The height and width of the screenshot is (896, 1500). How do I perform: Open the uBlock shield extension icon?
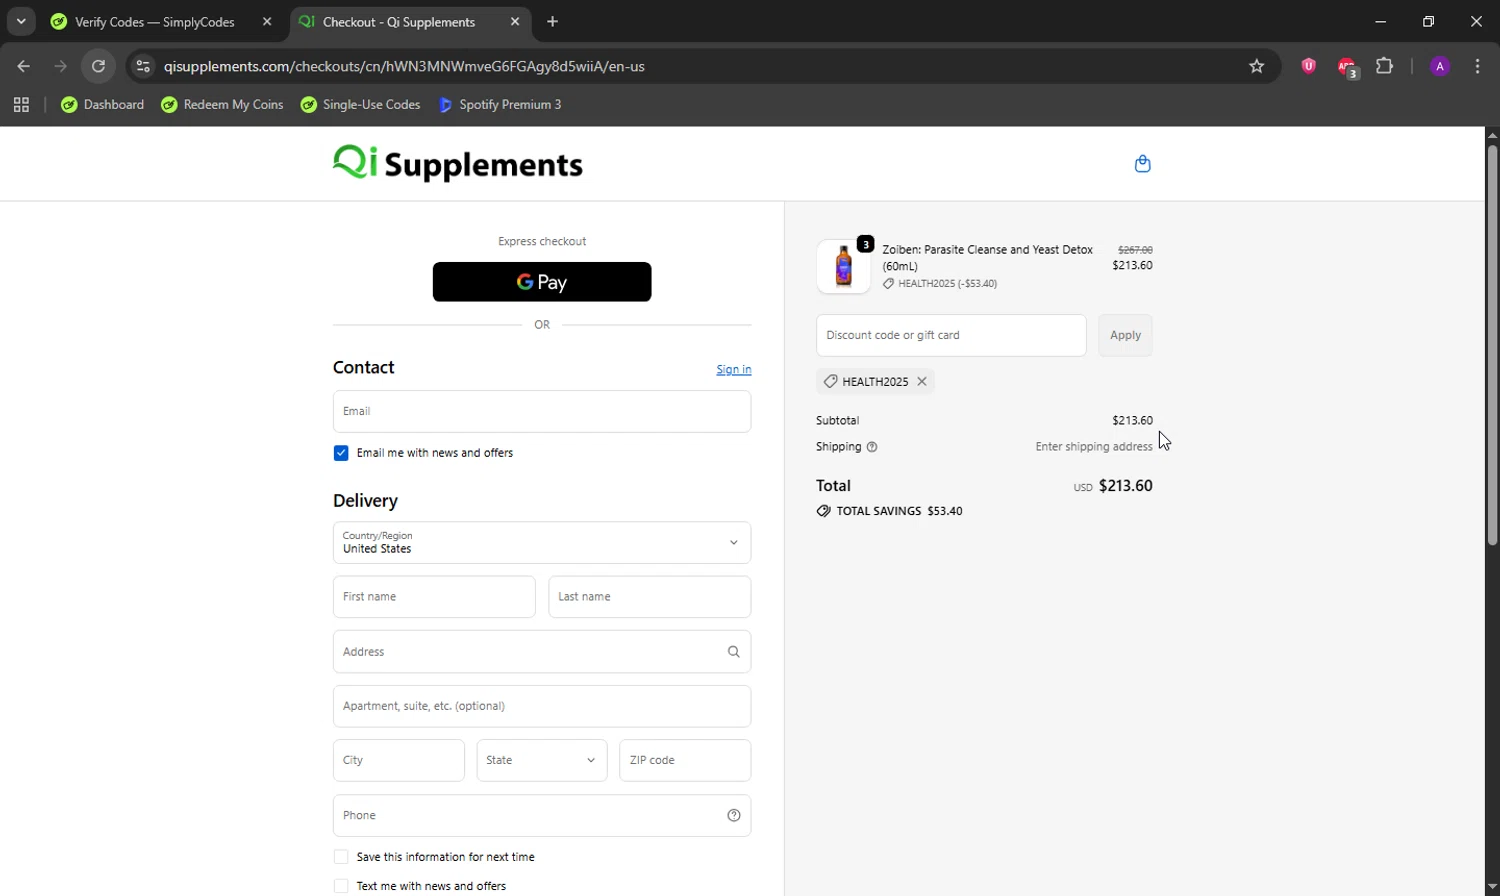point(1308,66)
